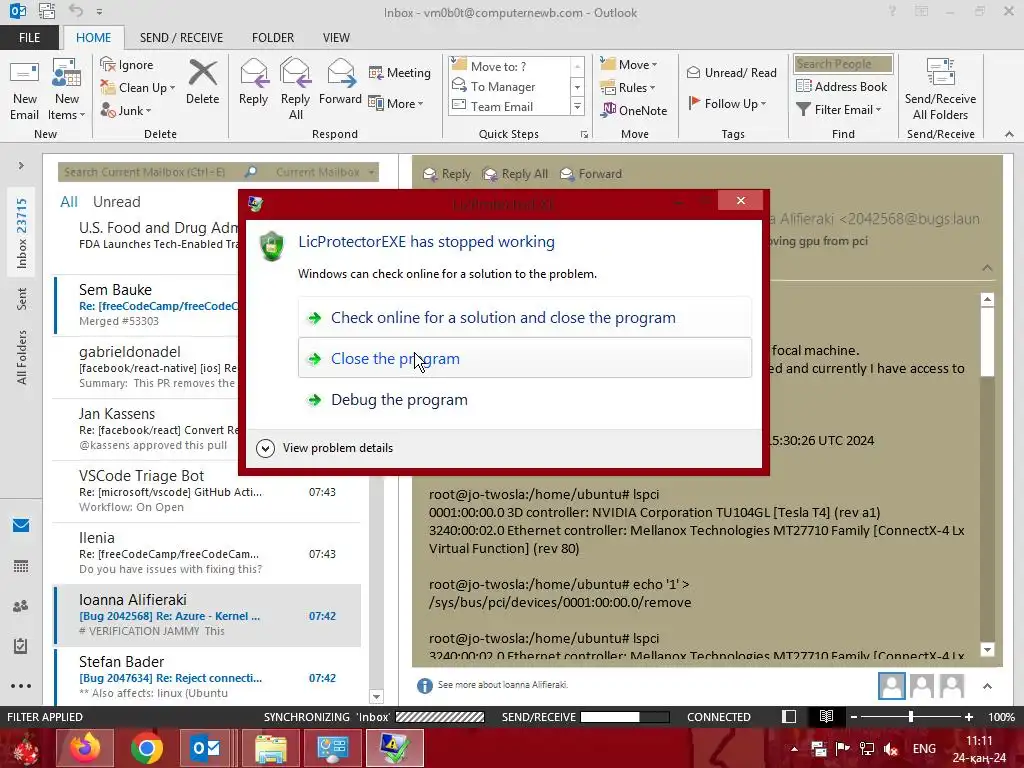1024x768 pixels.
Task: Switch to the VIEW tab
Action: point(336,38)
